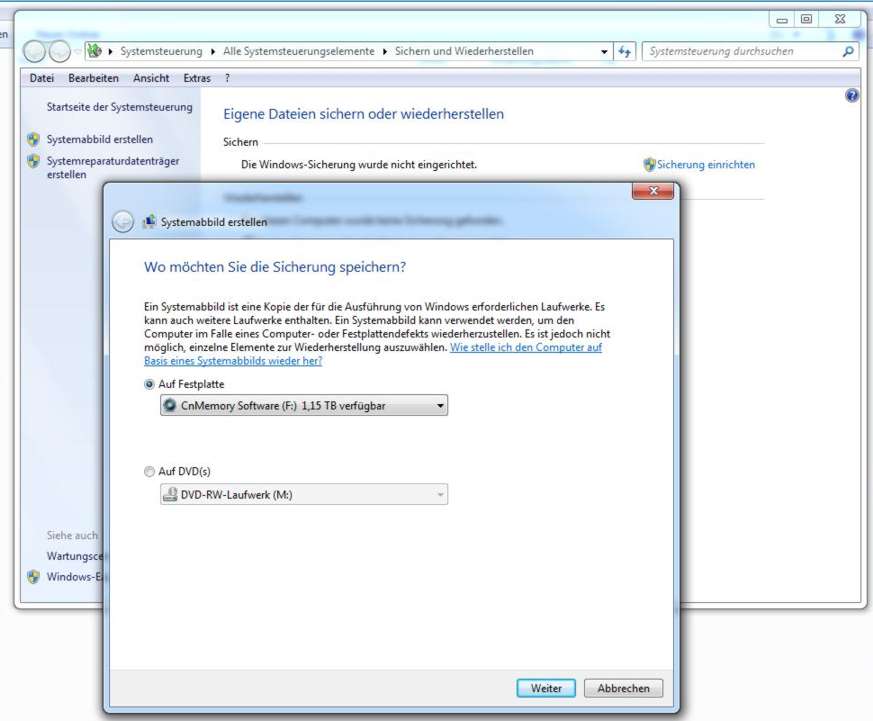Click the Explorer forward navigation button
Viewport: 873px width, 721px height.
[60, 52]
